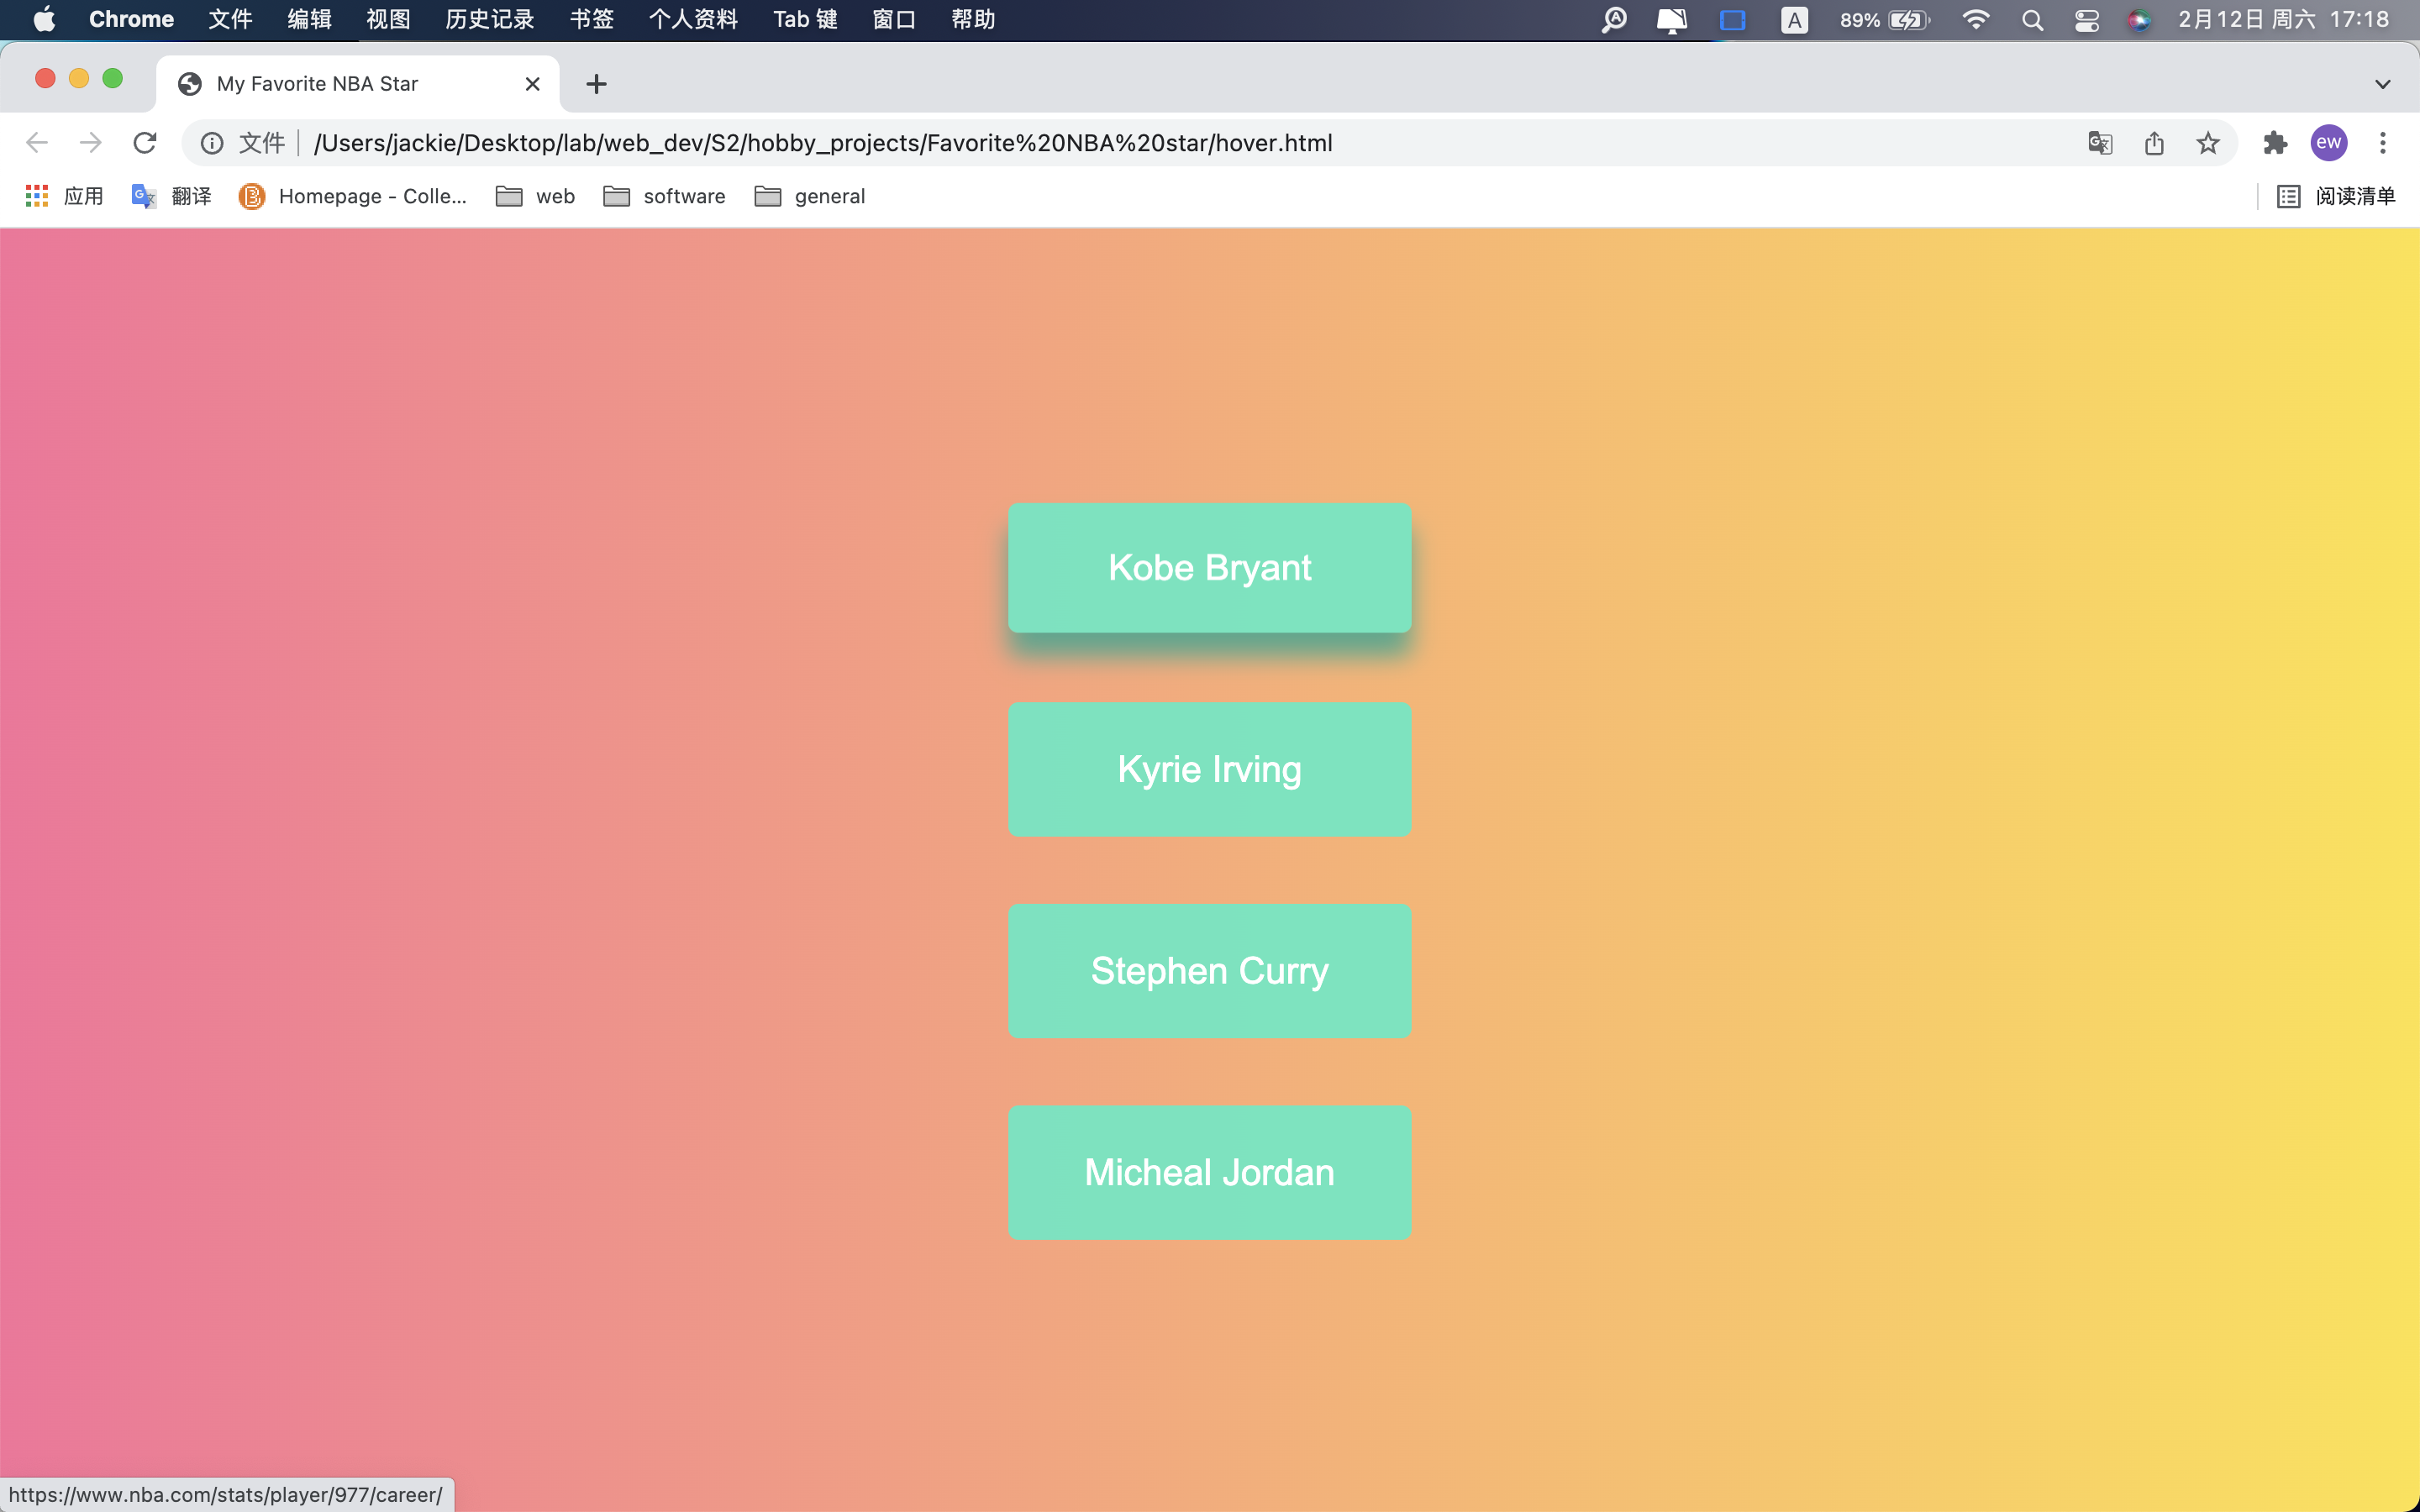Click the Kobe Bryant button
This screenshot has width=2420, height=1512.
(x=1209, y=568)
